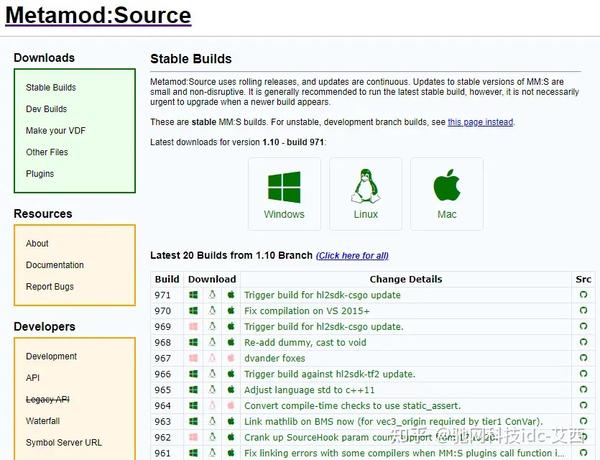Viewport: 600px width, 460px height.
Task: Open Dev Builds in the Downloads sidebar
Action: [47, 109]
